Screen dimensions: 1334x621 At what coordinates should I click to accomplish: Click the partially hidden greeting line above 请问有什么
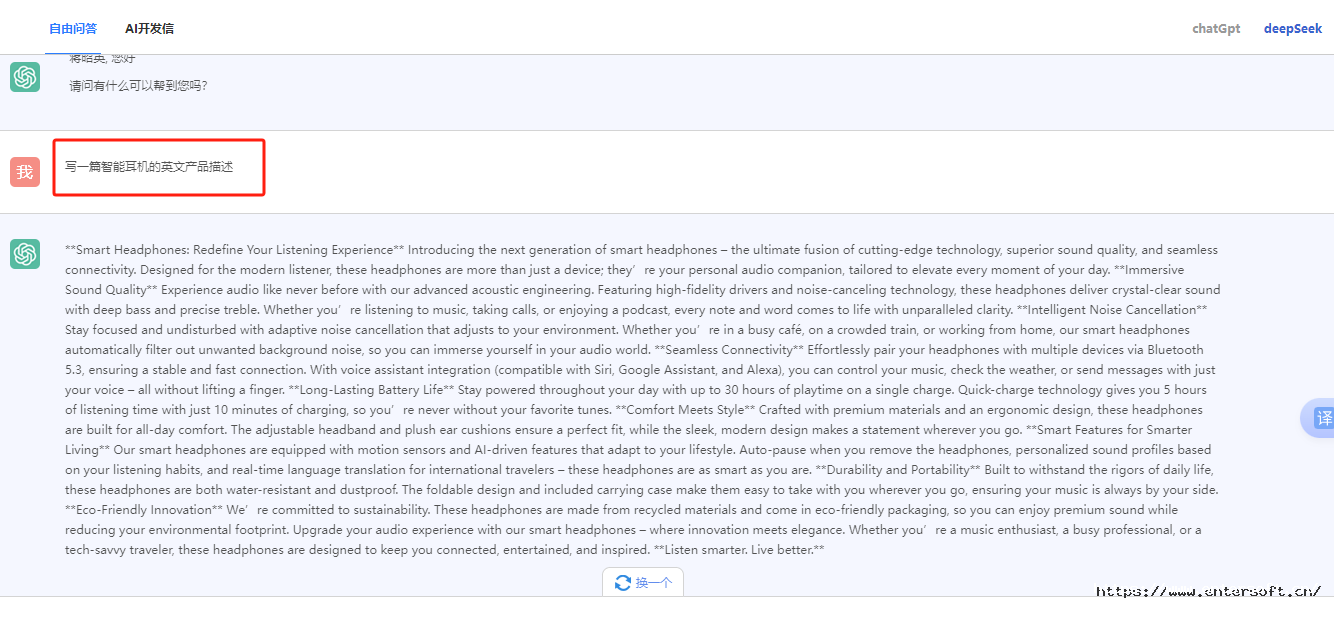[102, 59]
